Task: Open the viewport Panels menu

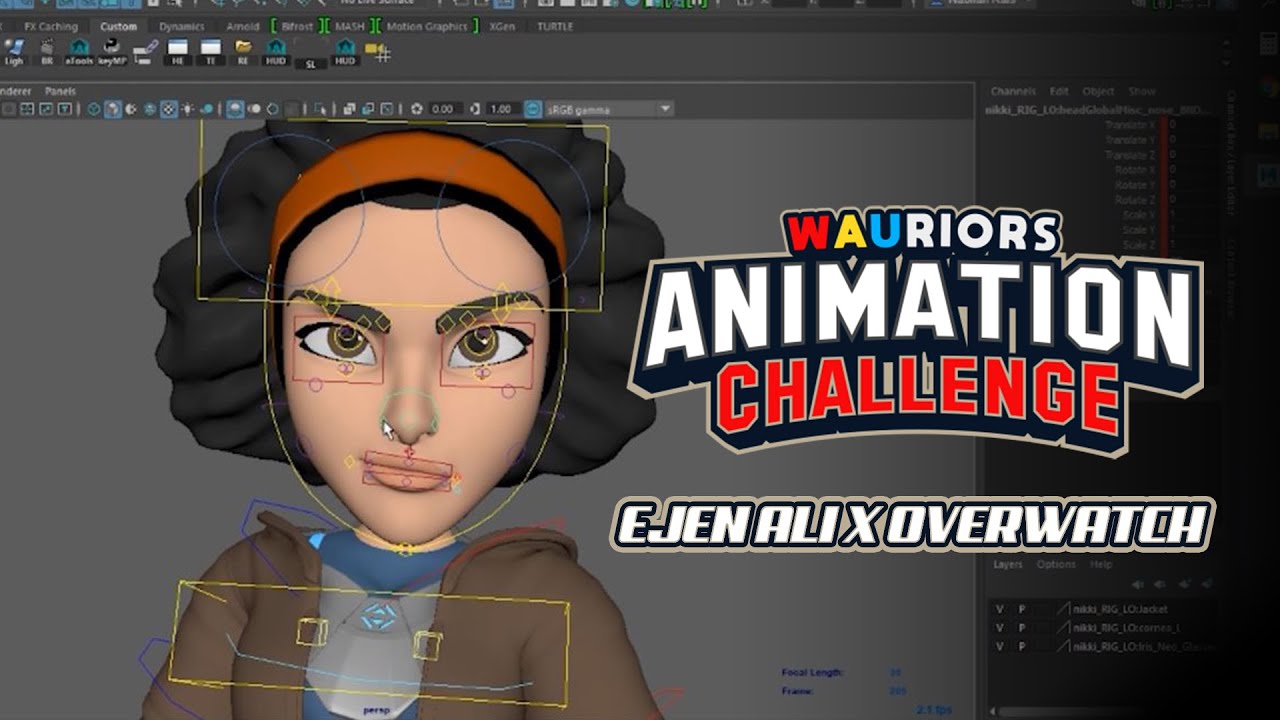Action: [60, 91]
